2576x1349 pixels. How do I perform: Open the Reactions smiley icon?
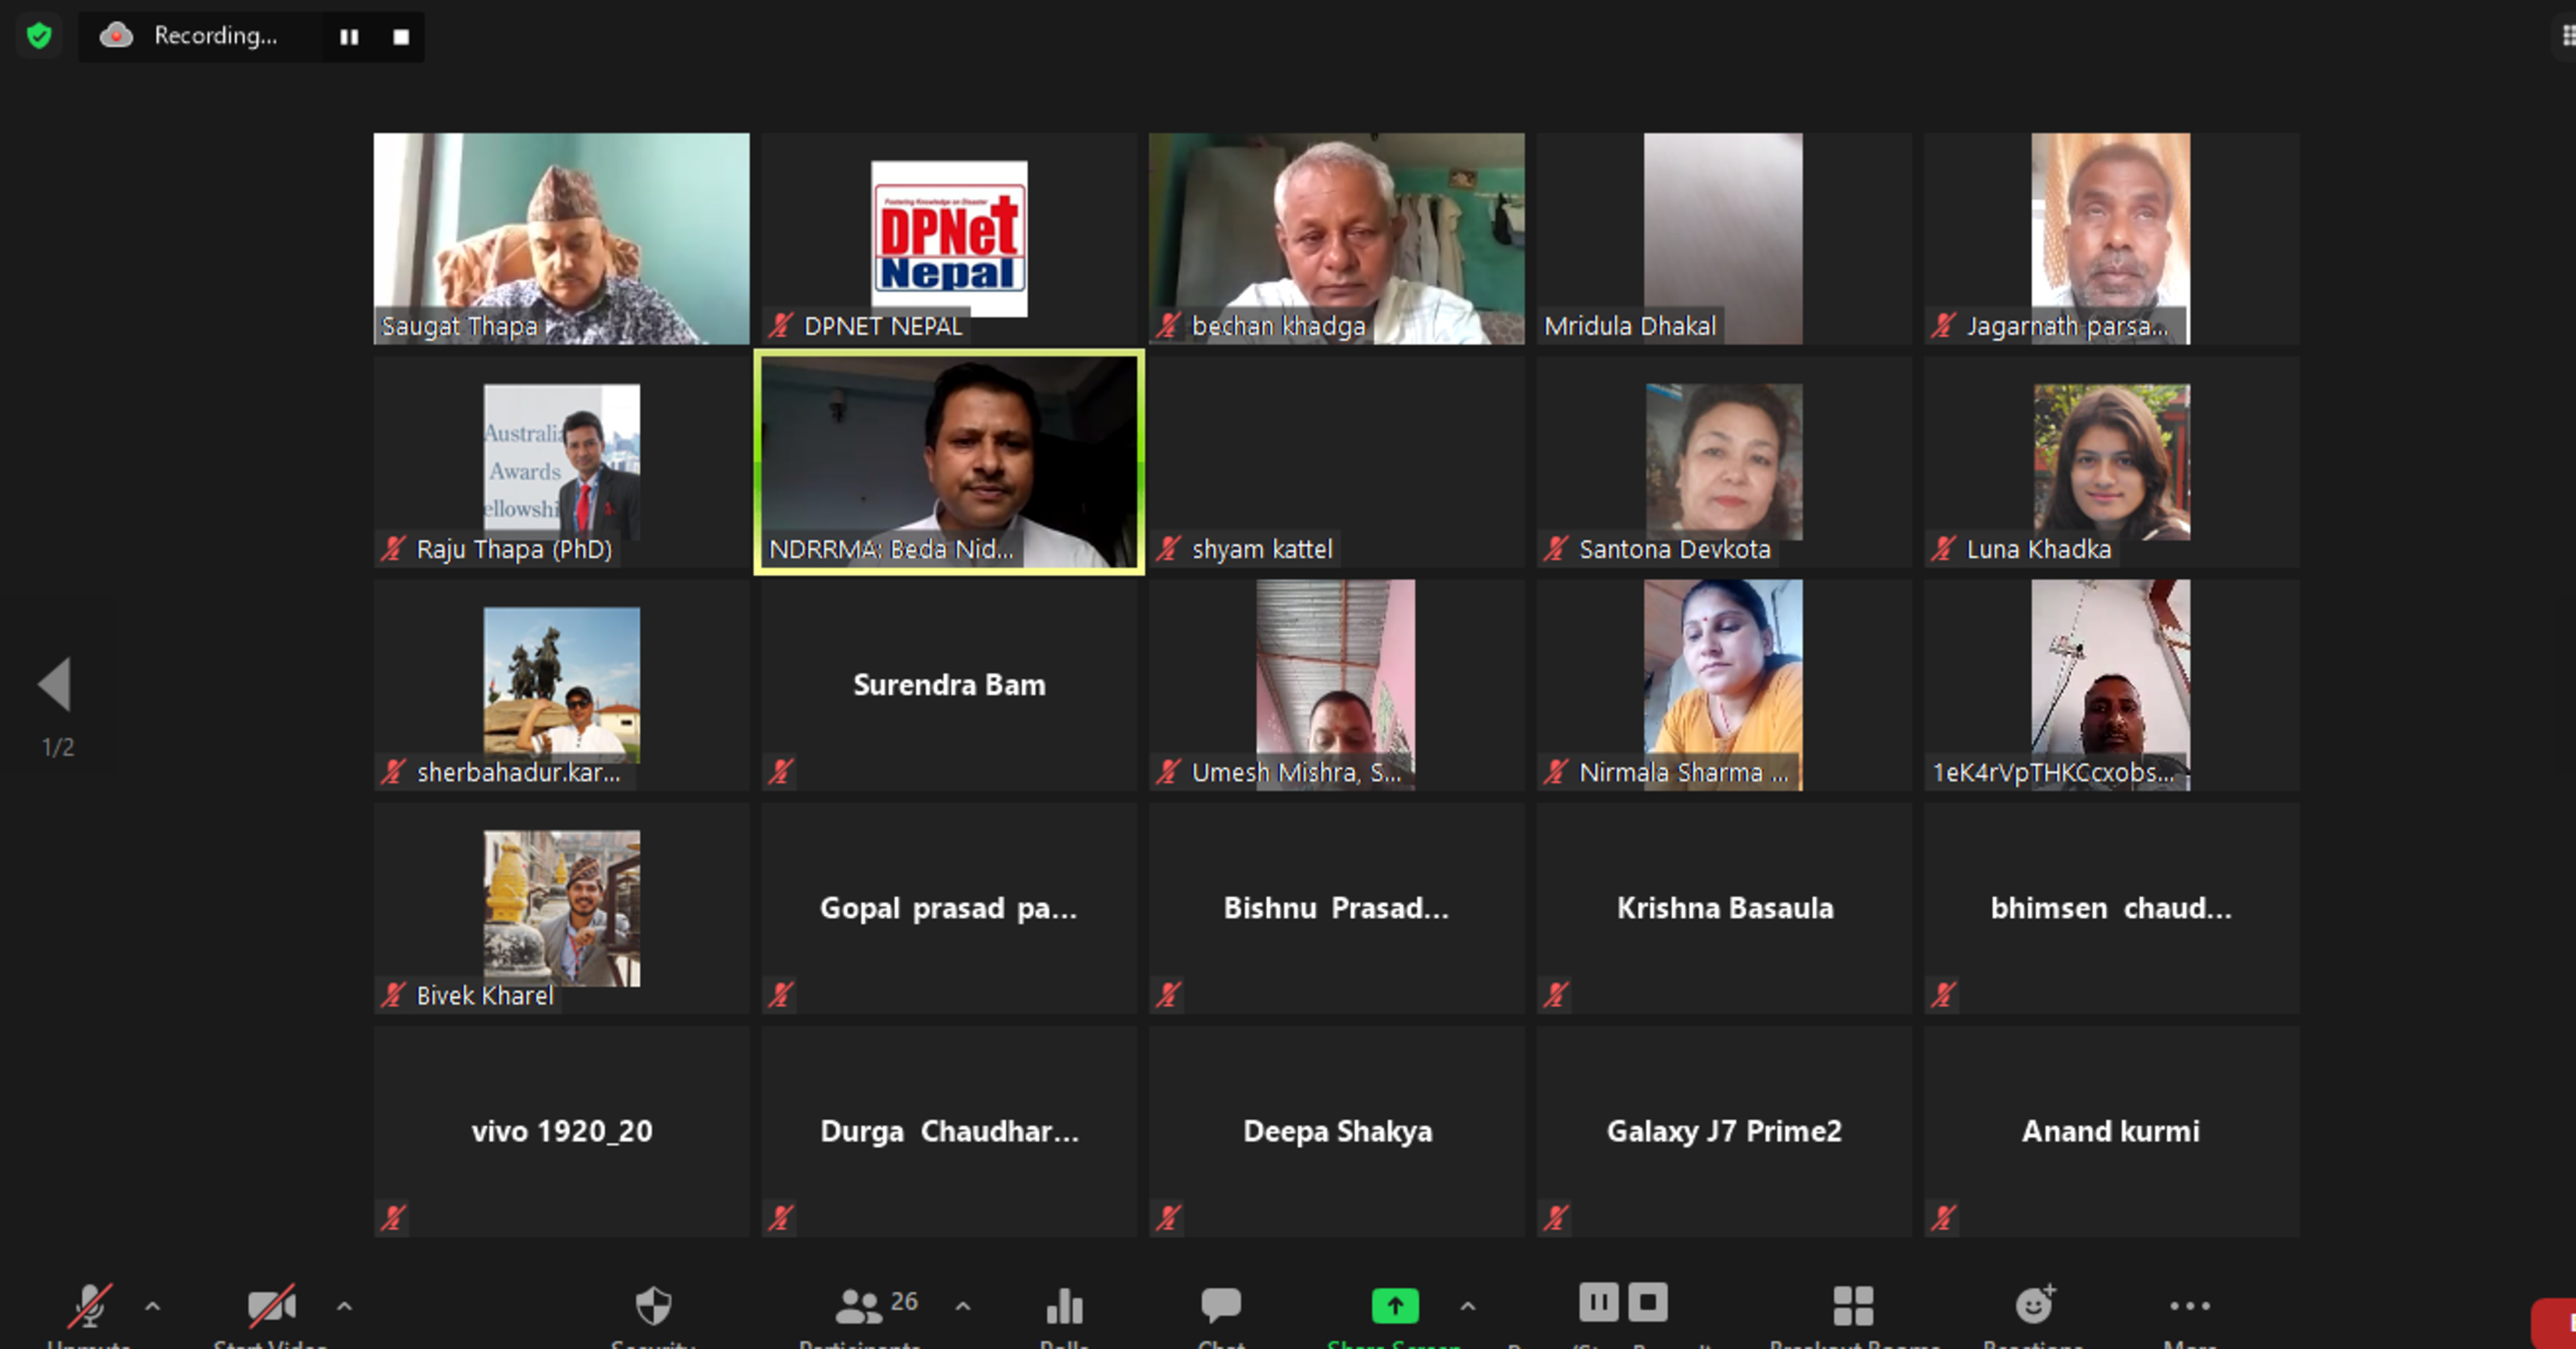pyautogui.click(x=2033, y=1306)
